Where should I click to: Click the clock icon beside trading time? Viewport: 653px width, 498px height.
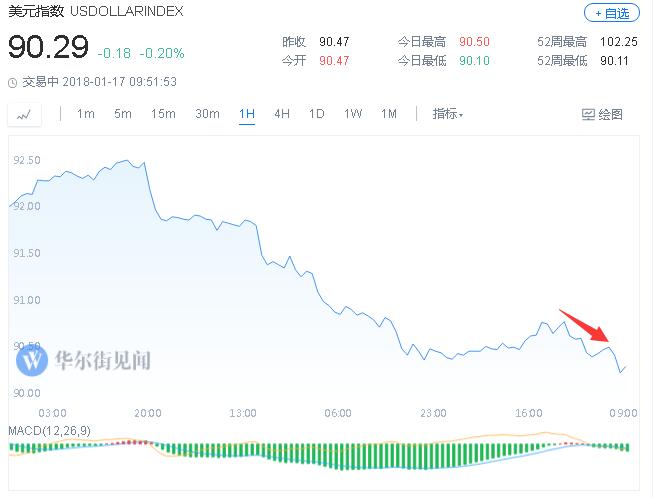click(x=12, y=82)
